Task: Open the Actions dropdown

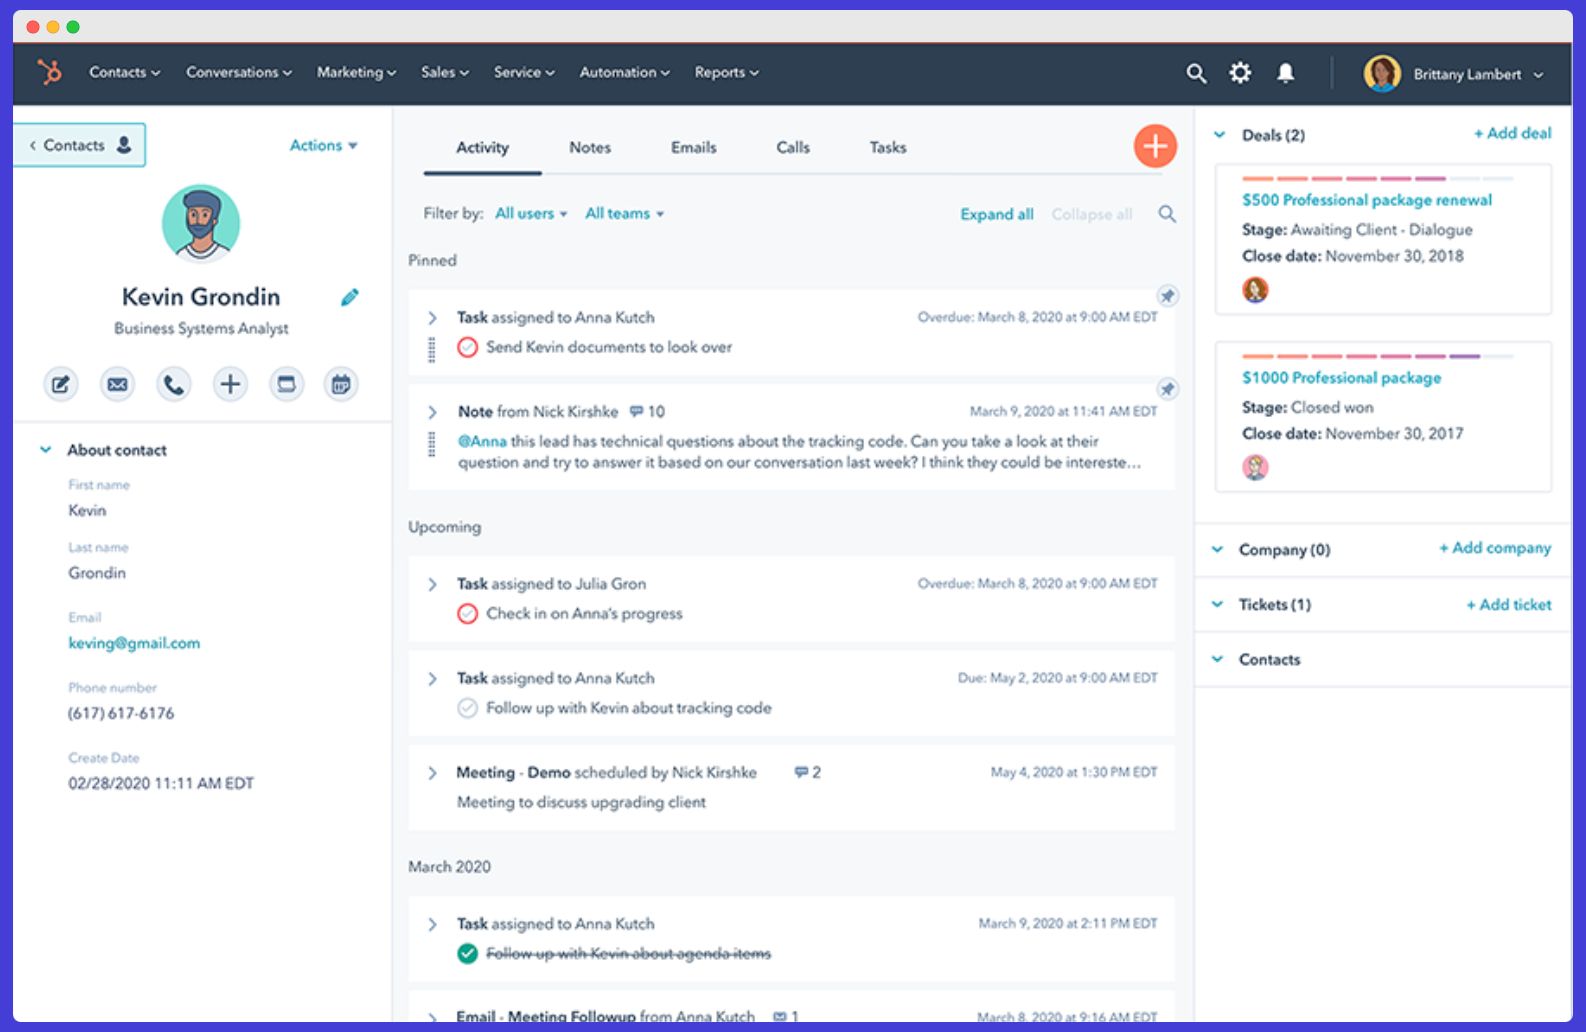Action: click(x=323, y=145)
